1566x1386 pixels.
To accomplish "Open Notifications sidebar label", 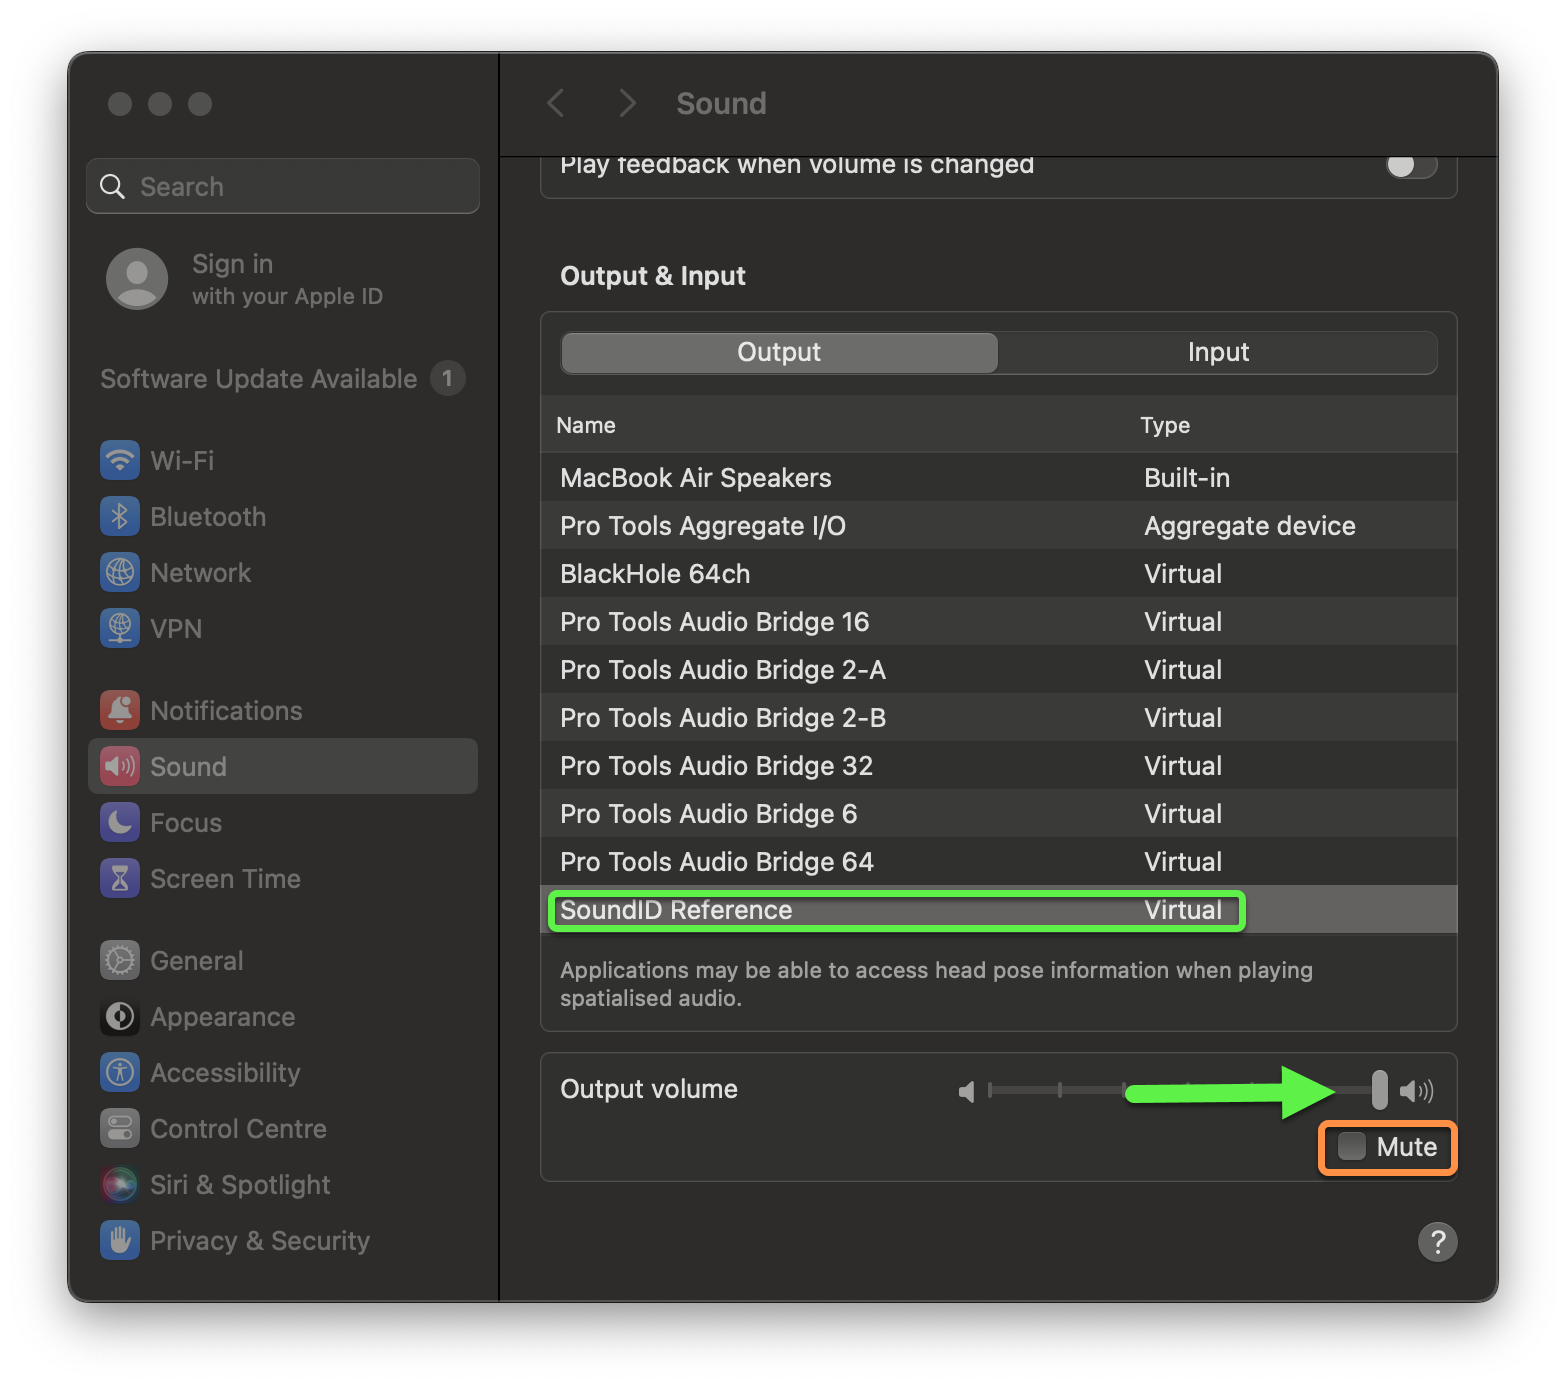I will (x=226, y=710).
